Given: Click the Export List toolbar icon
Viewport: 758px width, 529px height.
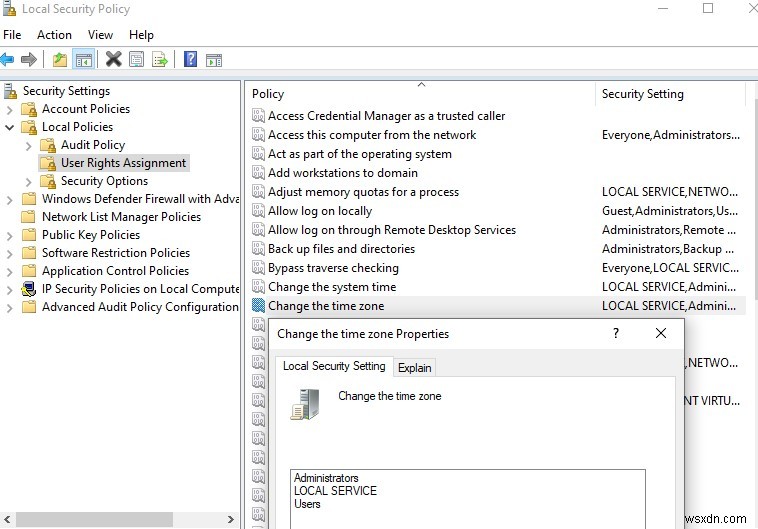Looking at the screenshot, I should tap(160, 60).
